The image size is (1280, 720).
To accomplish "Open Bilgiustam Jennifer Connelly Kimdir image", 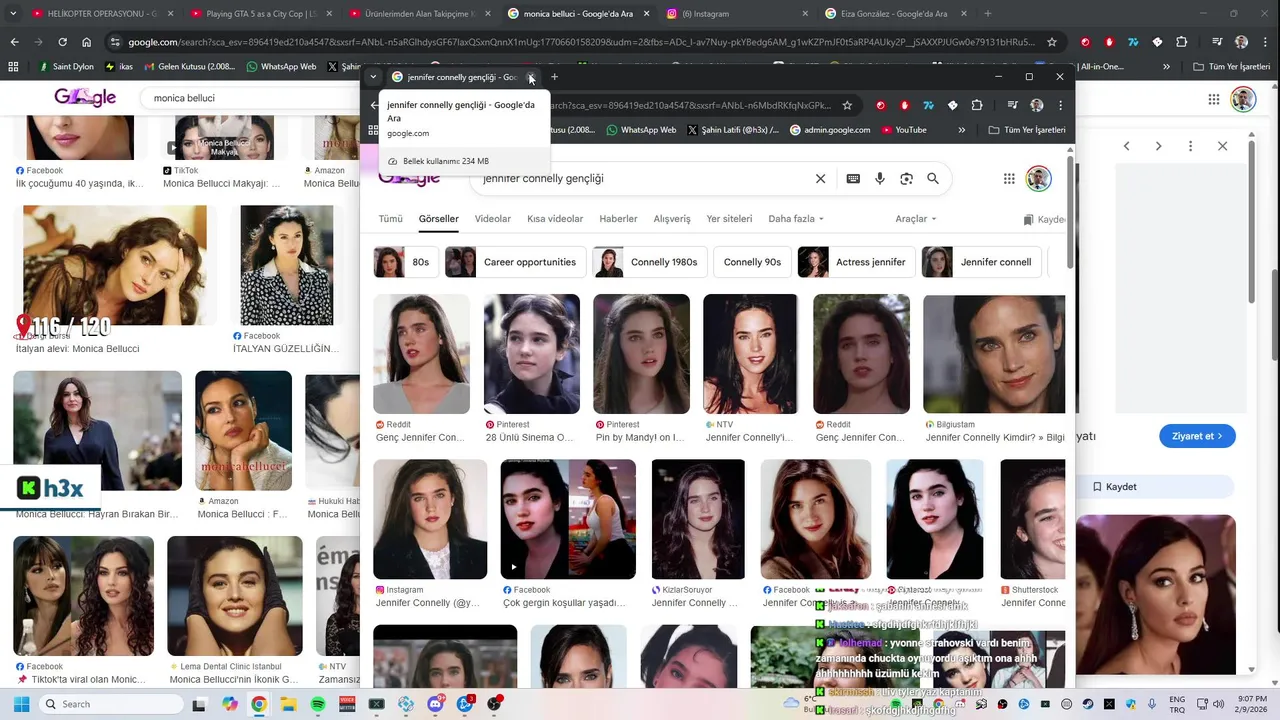I will (994, 354).
